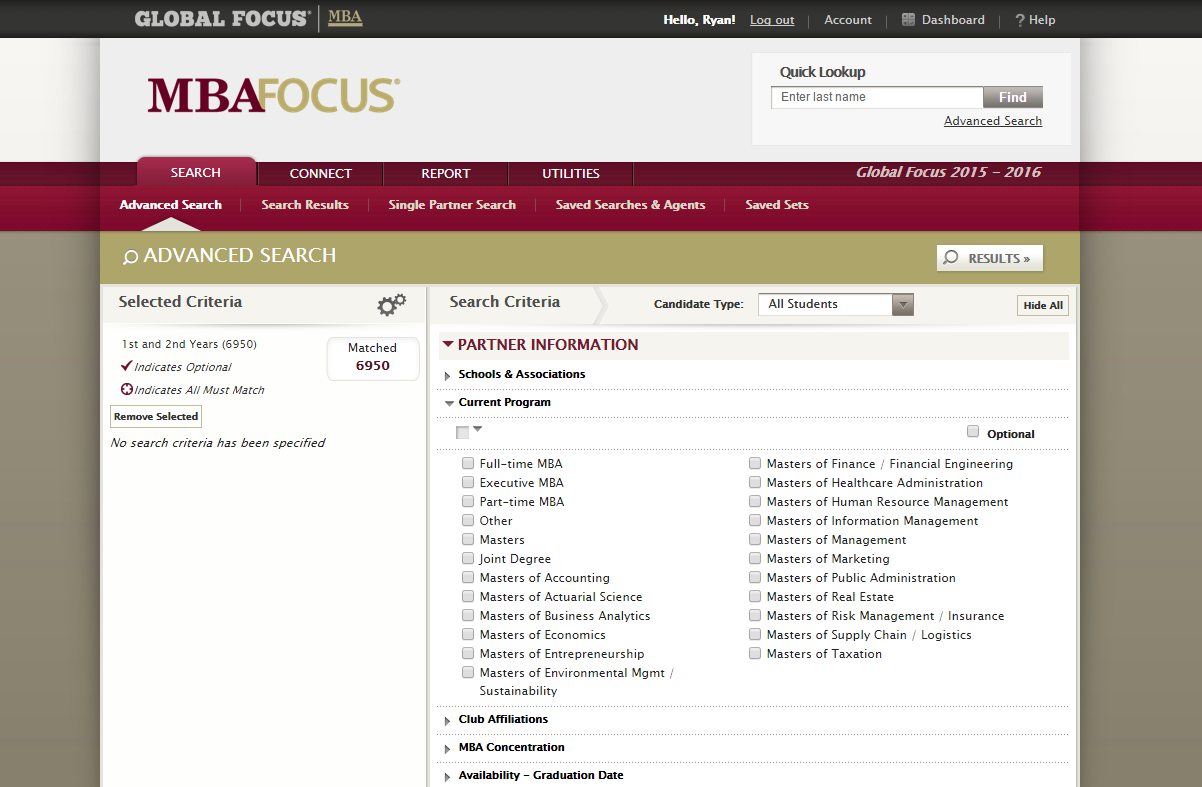This screenshot has height=787, width=1202.
Task: Check Masters of Marketing checkbox
Action: [755, 559]
